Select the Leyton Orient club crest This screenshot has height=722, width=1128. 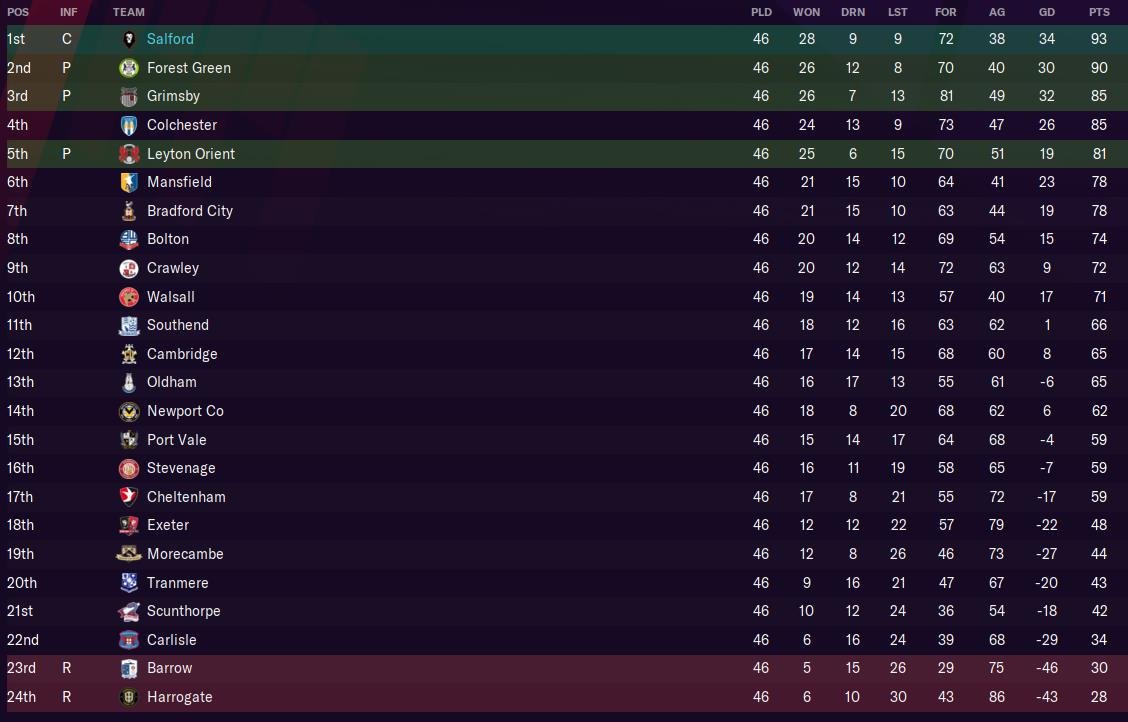pyautogui.click(x=129, y=154)
